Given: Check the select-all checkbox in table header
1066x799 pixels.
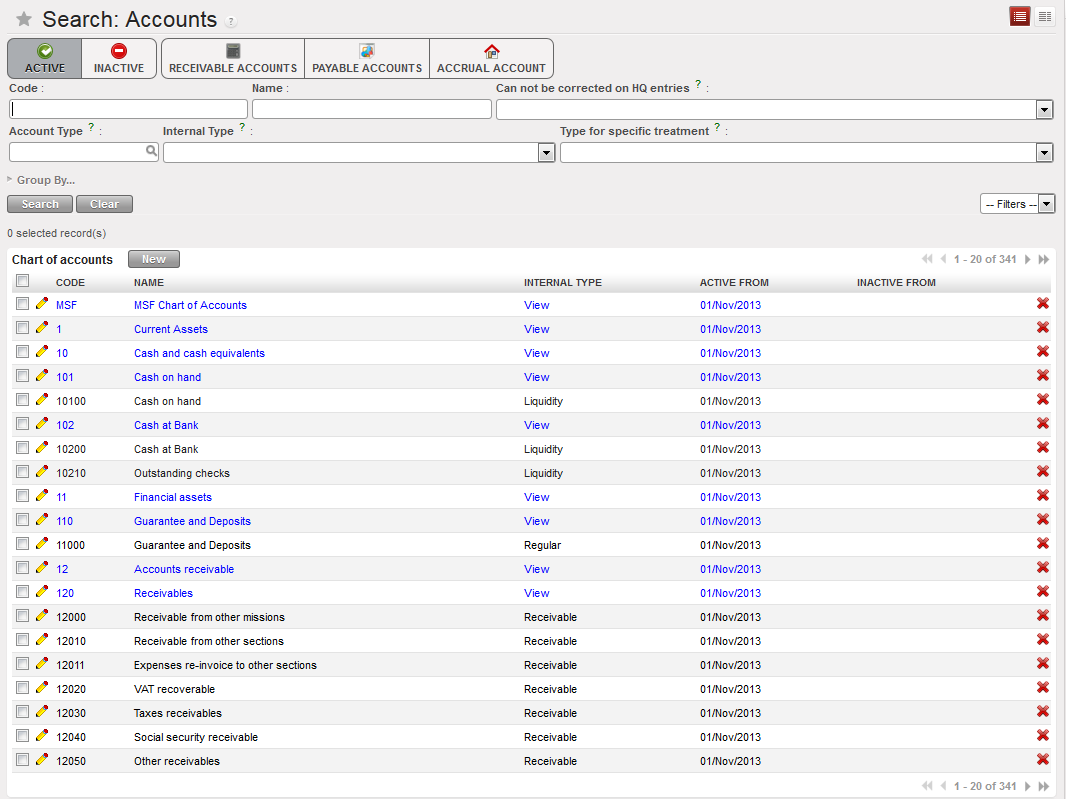Looking at the screenshot, I should (x=23, y=282).
